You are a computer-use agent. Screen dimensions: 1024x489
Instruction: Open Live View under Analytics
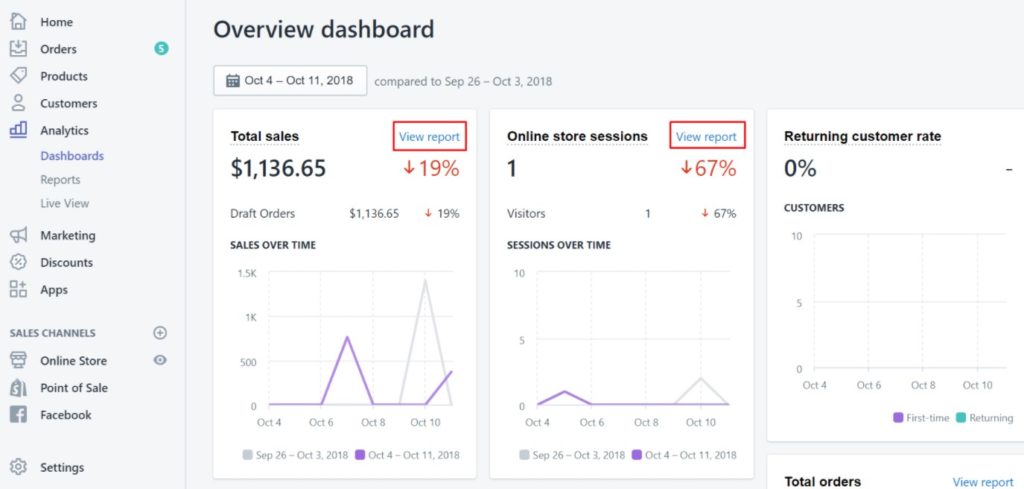click(x=65, y=203)
